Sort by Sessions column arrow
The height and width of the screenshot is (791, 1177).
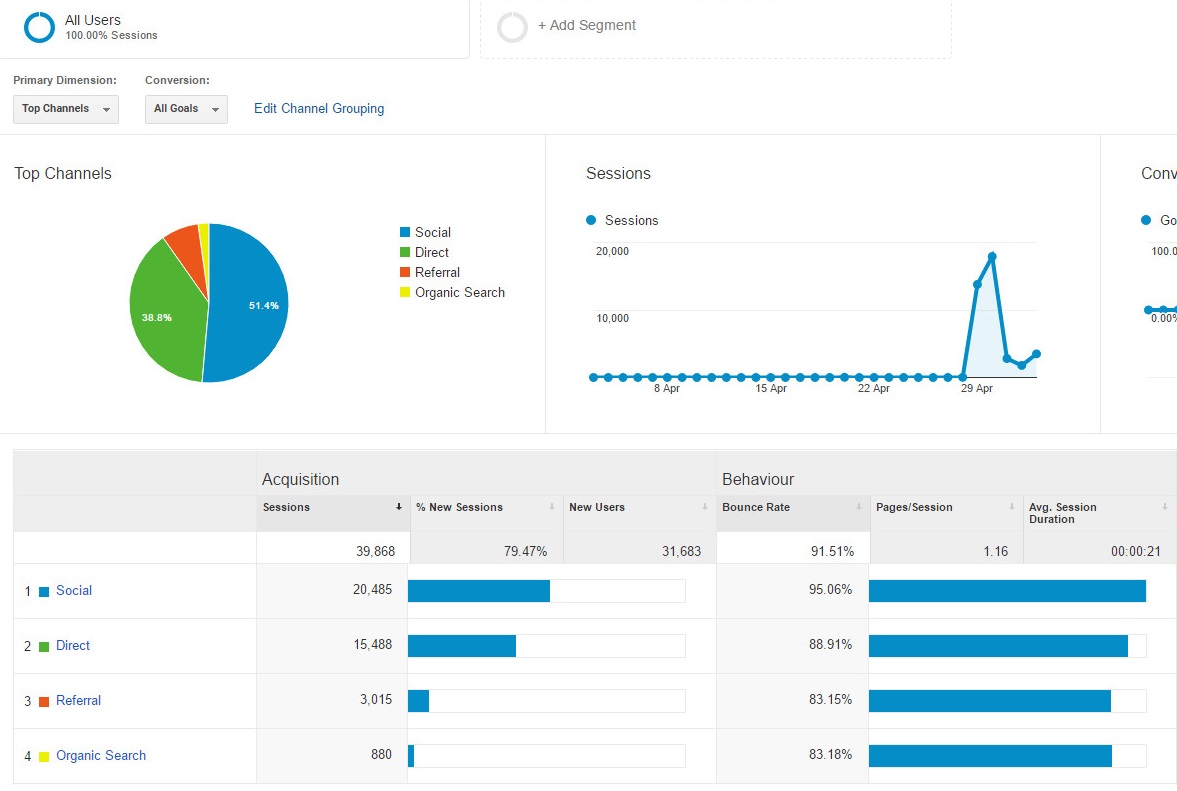pos(399,507)
